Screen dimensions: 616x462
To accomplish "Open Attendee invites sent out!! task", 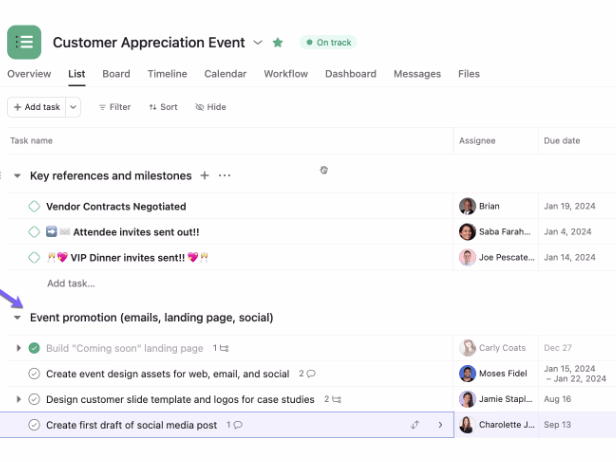I will 136,232.
